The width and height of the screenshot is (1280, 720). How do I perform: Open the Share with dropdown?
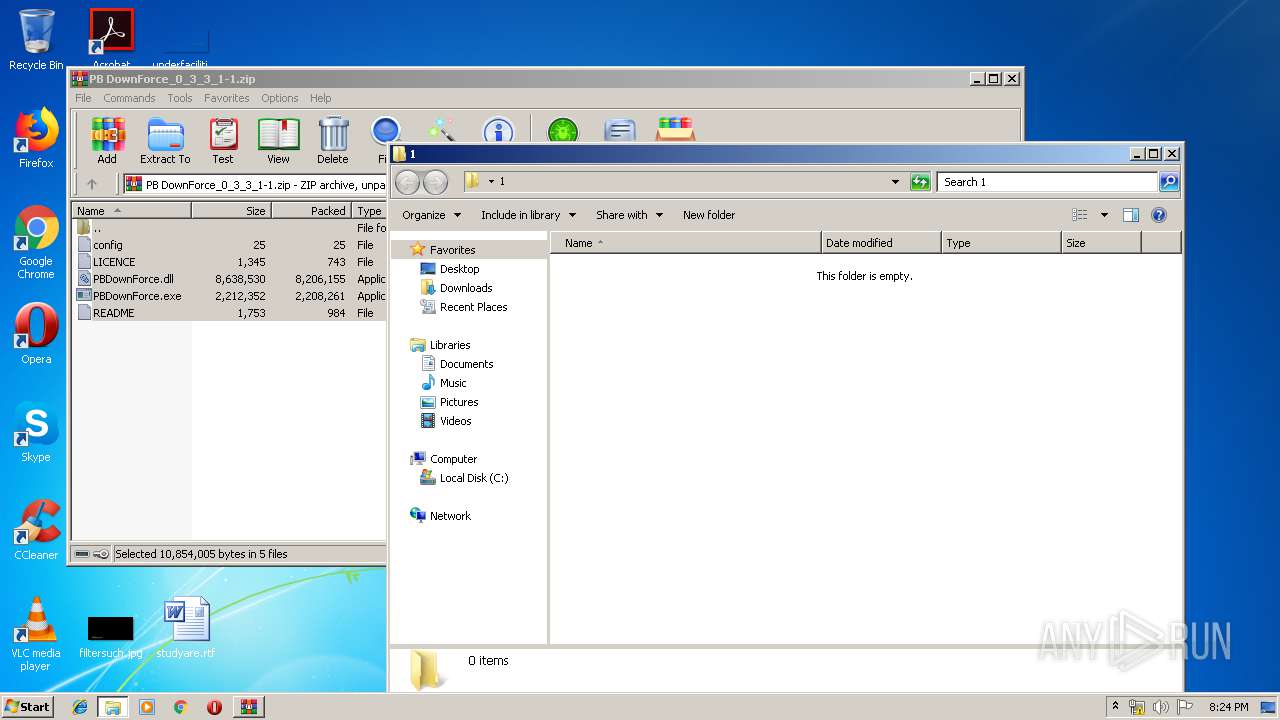630,215
